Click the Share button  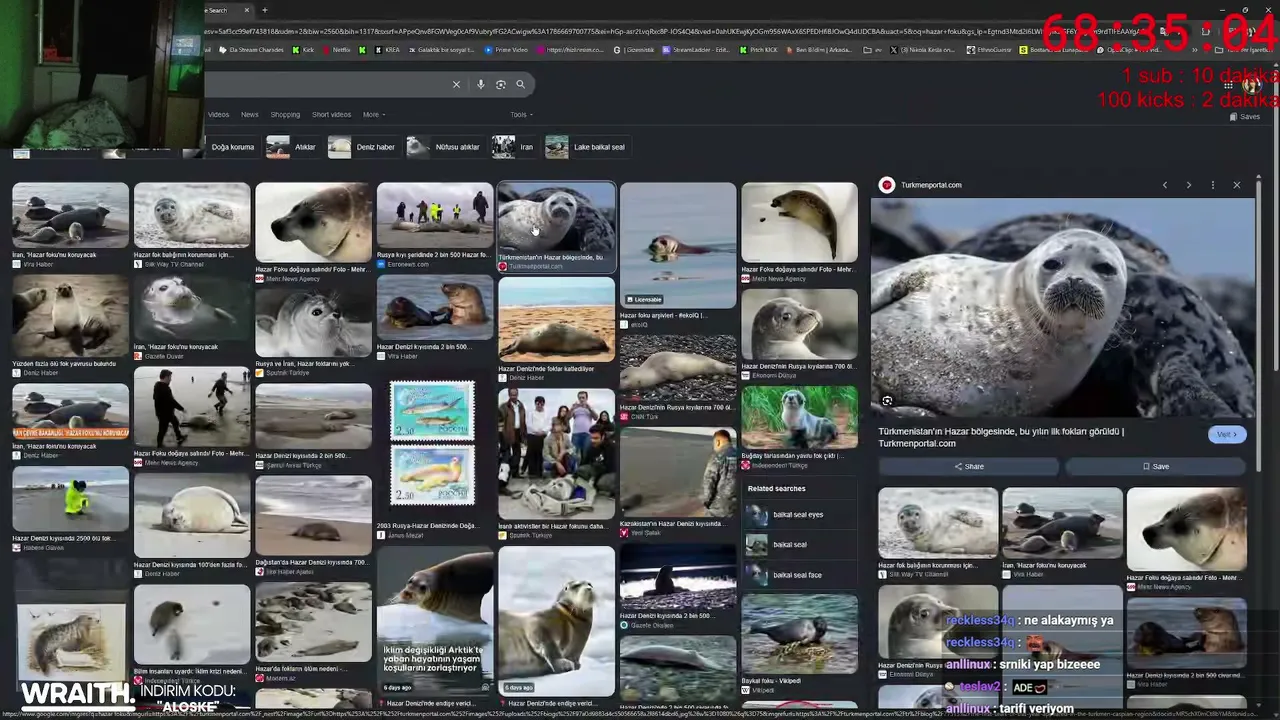coord(968,466)
